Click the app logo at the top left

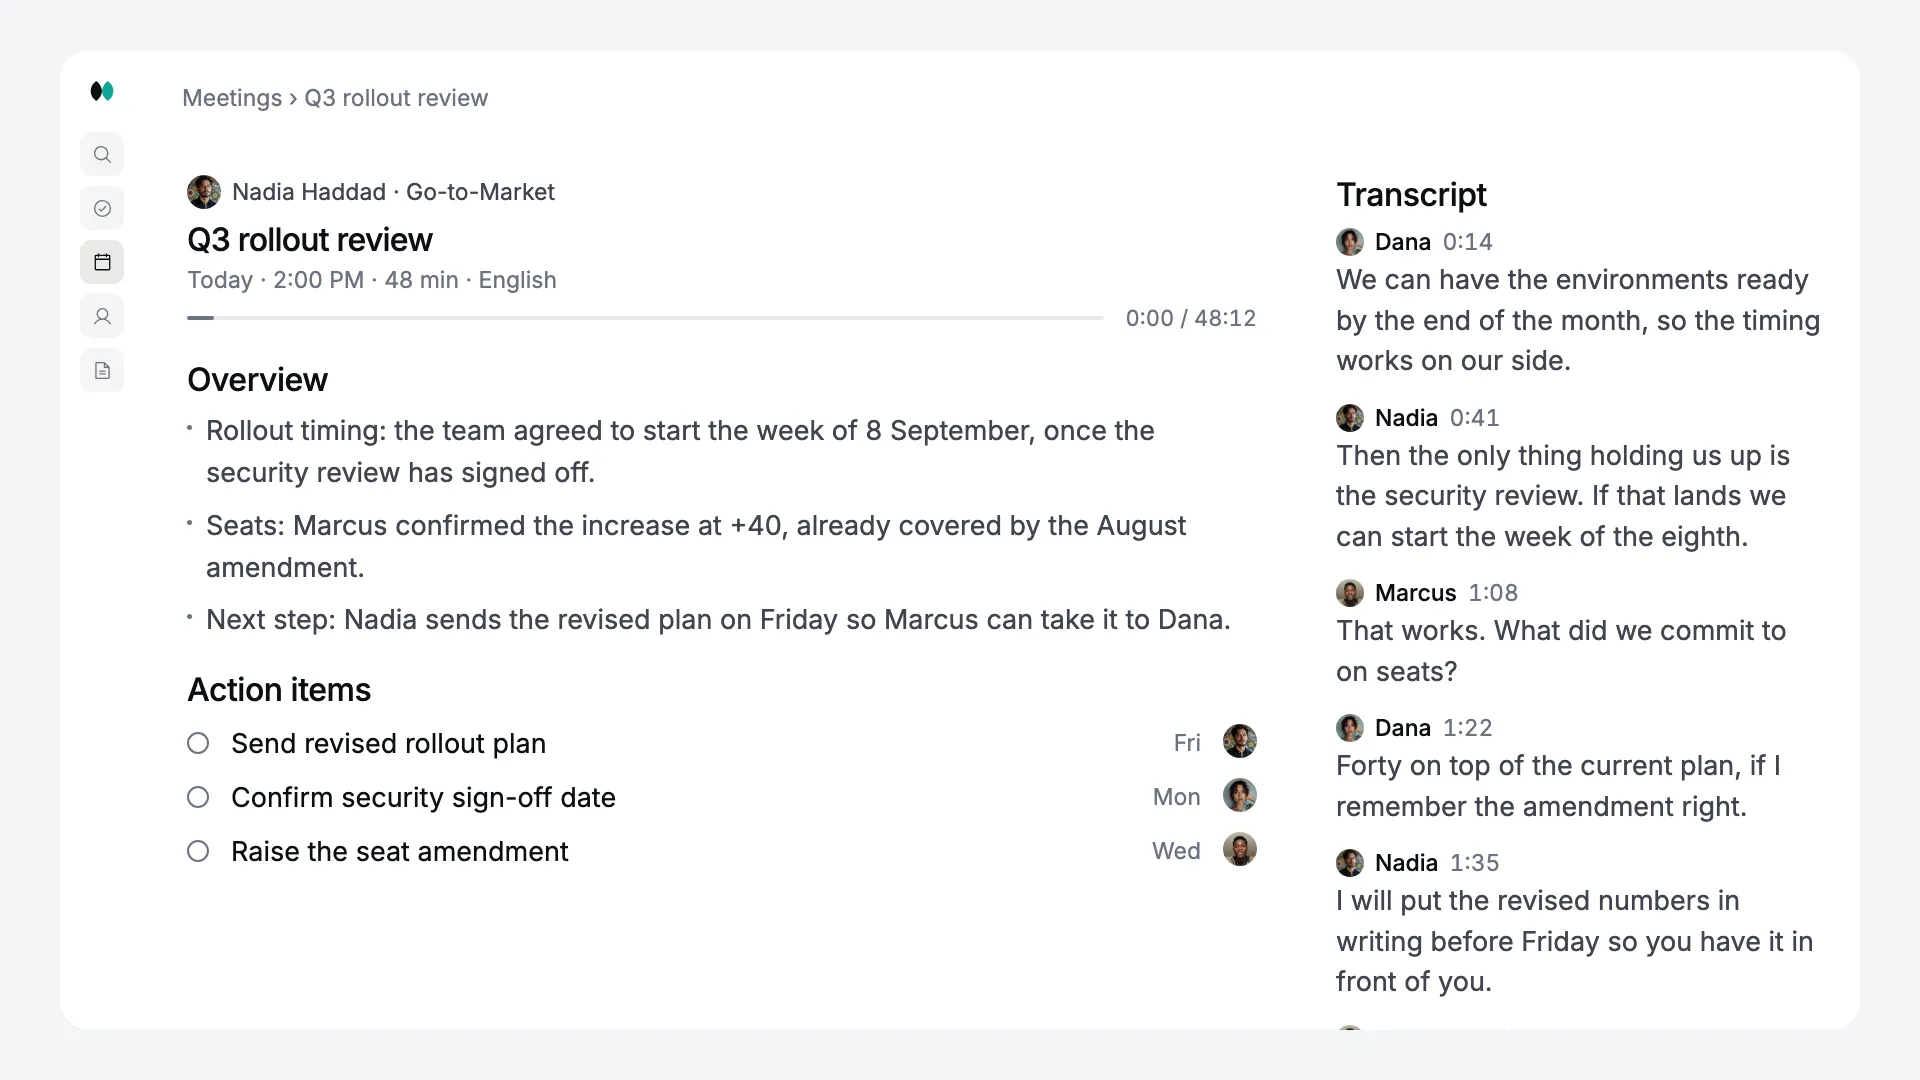click(x=102, y=91)
